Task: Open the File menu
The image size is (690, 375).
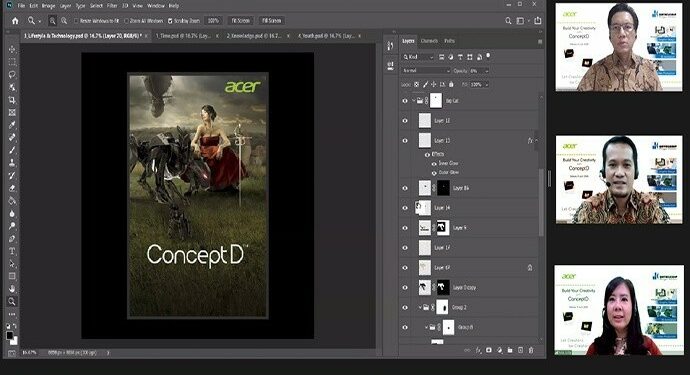Action: pos(21,6)
